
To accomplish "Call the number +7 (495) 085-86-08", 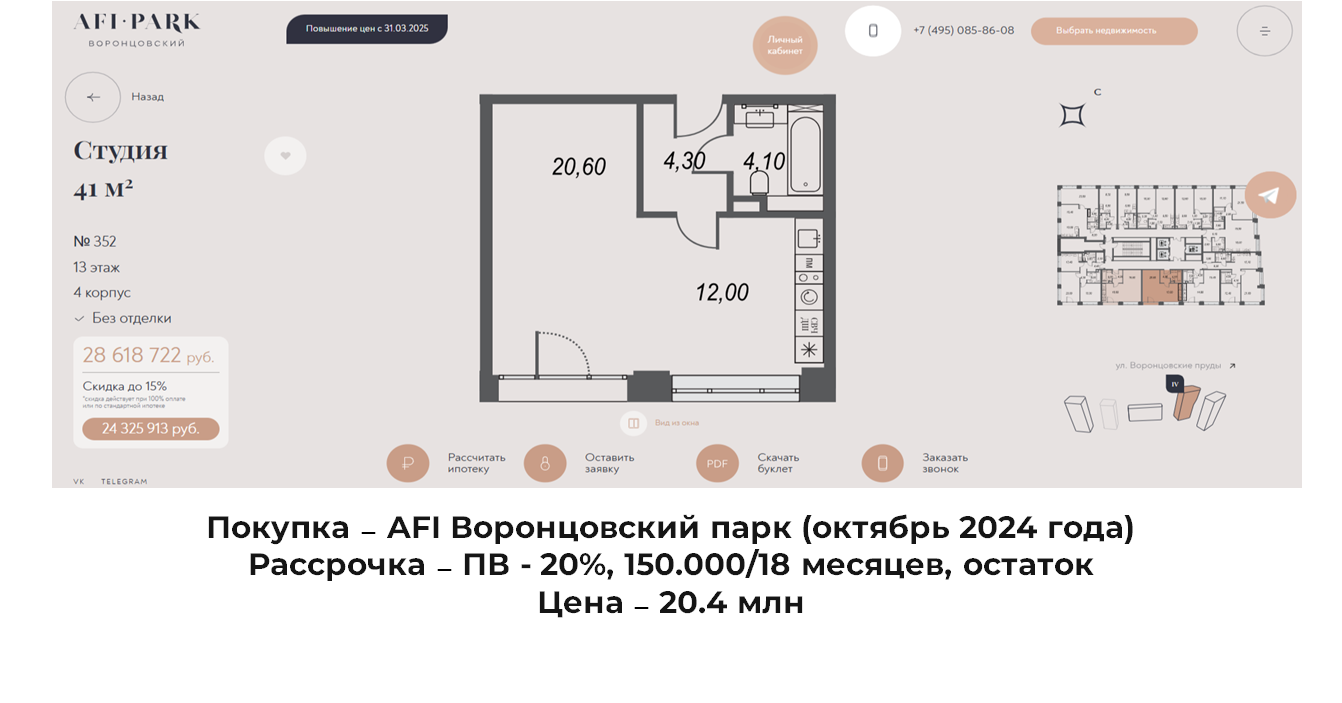I will coord(963,31).
